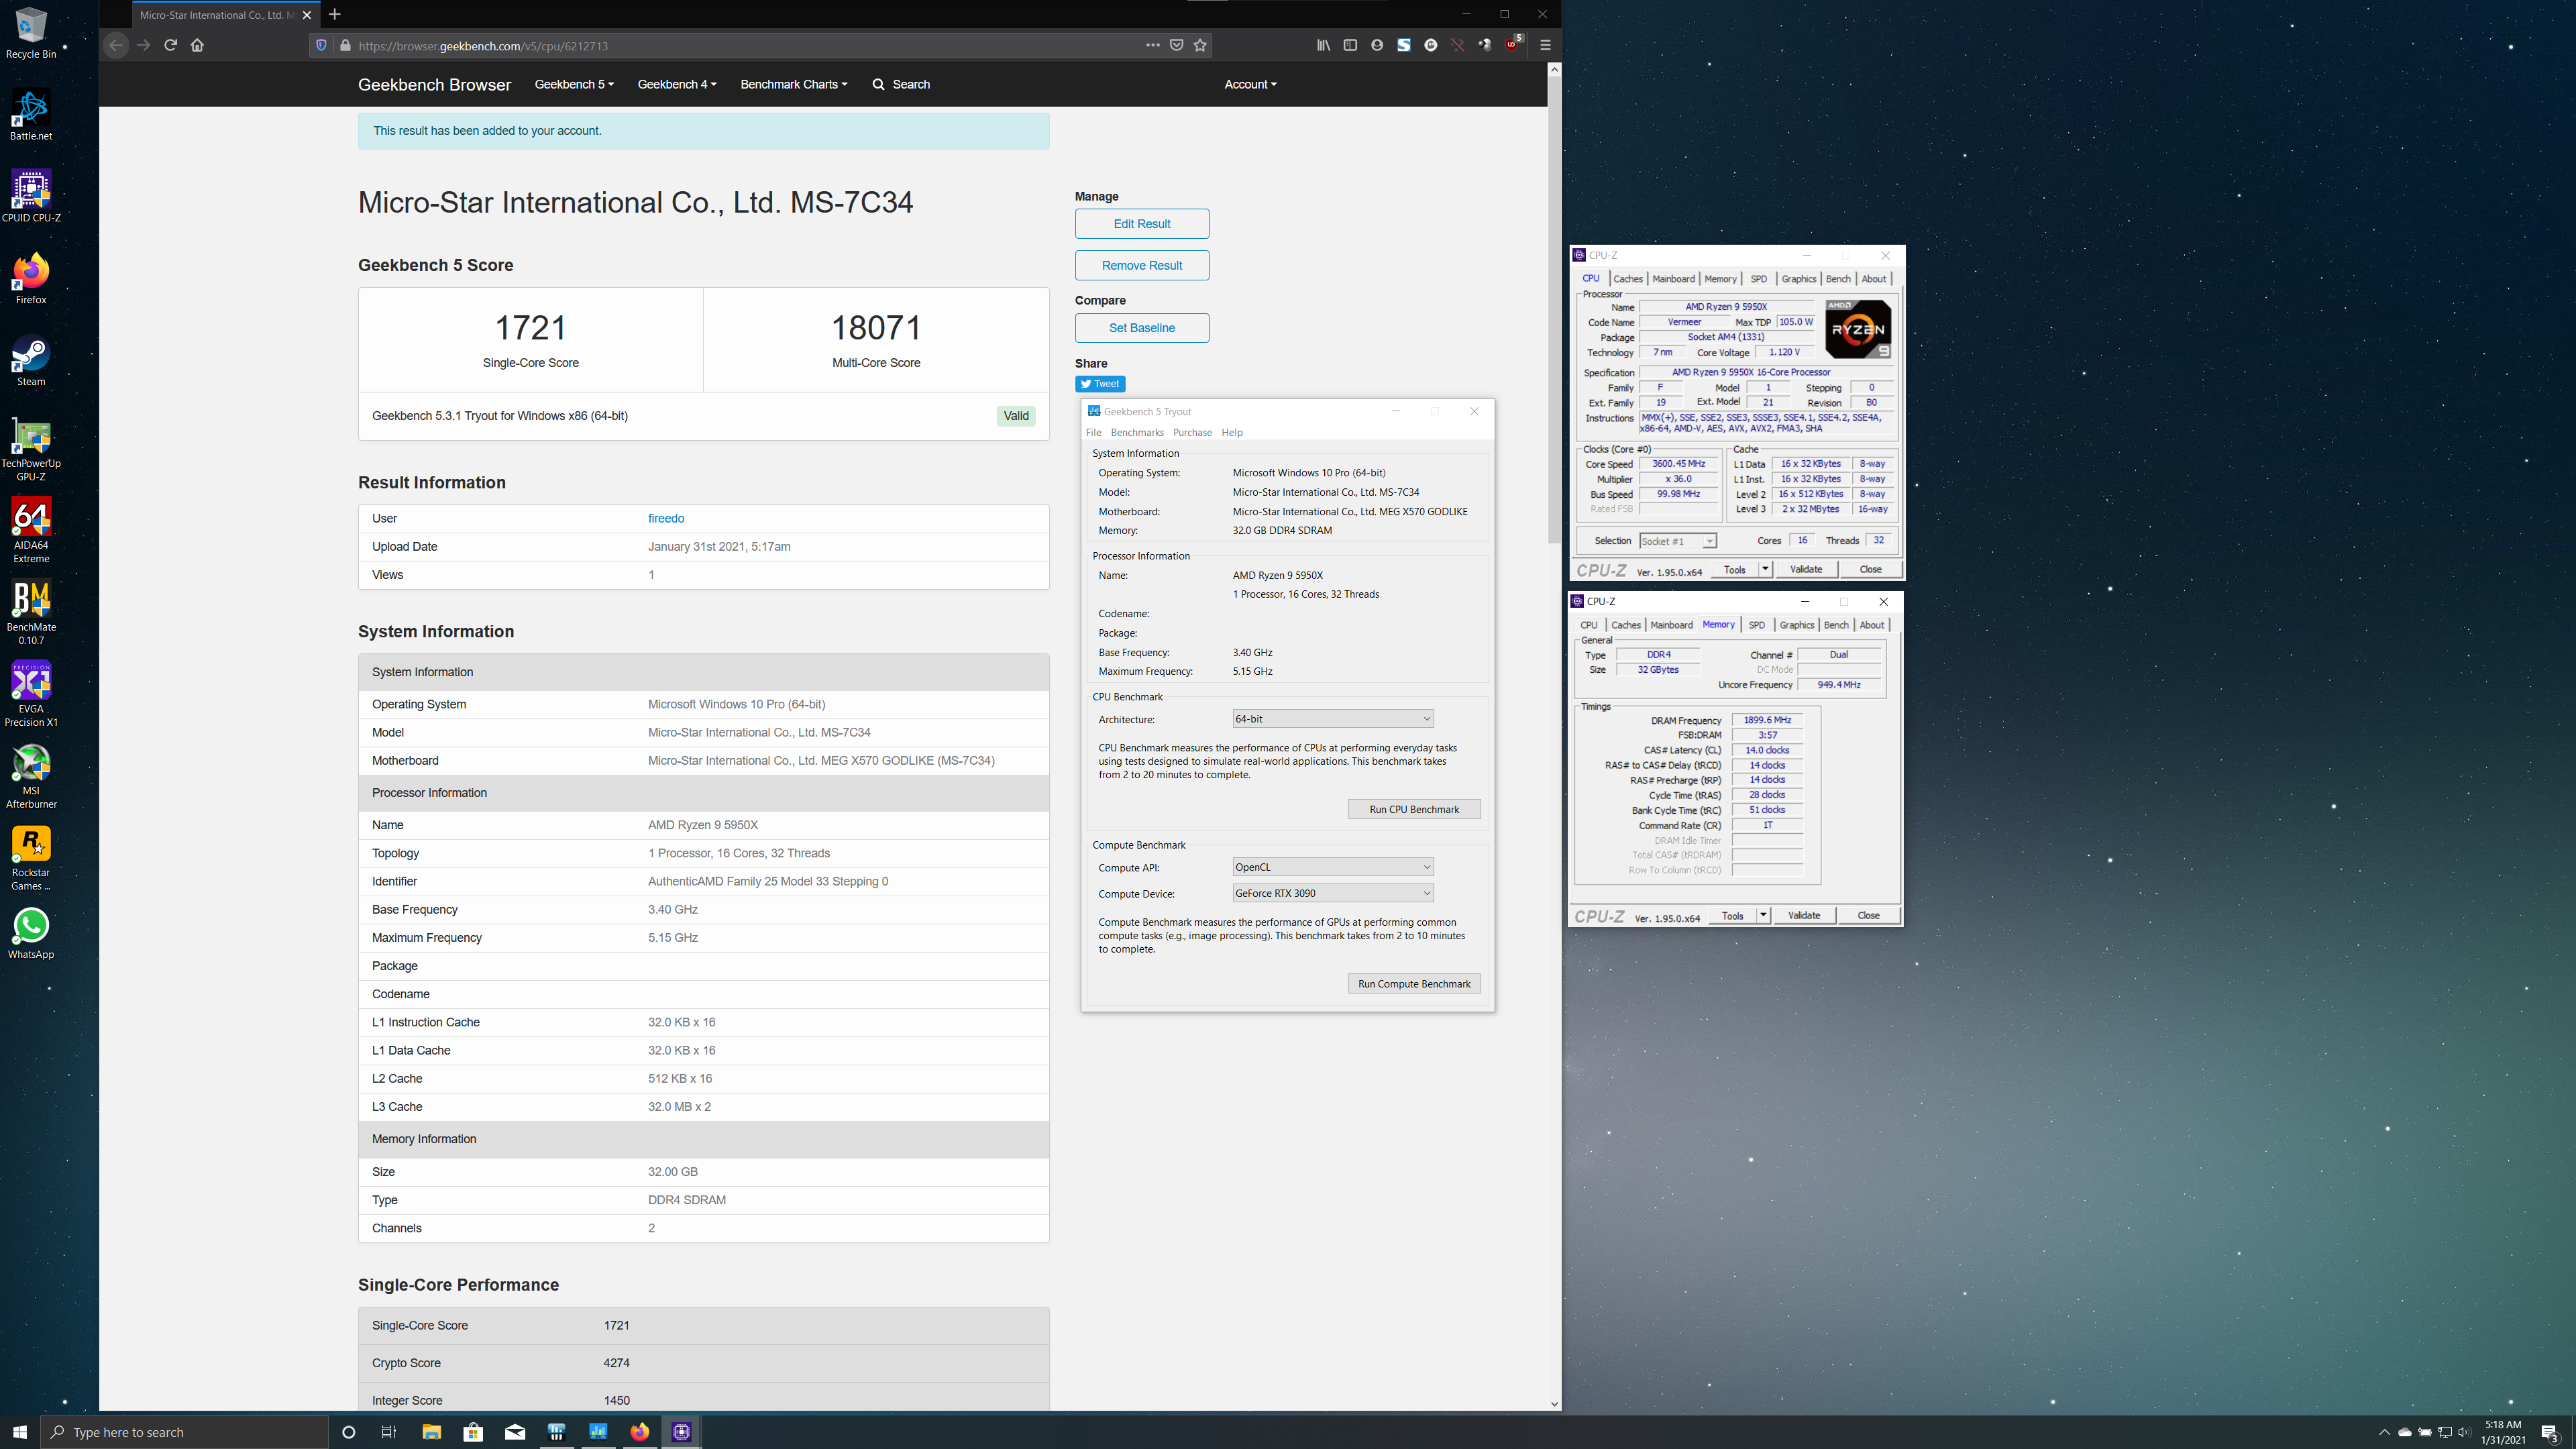Screen dimensions: 2576x1449
Task: Open the Compute API OpenCL dropdown
Action: 1333,867
